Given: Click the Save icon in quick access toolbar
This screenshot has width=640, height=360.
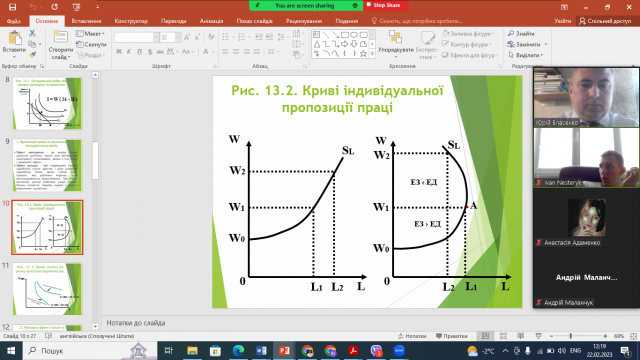Looking at the screenshot, I should click(12, 7).
